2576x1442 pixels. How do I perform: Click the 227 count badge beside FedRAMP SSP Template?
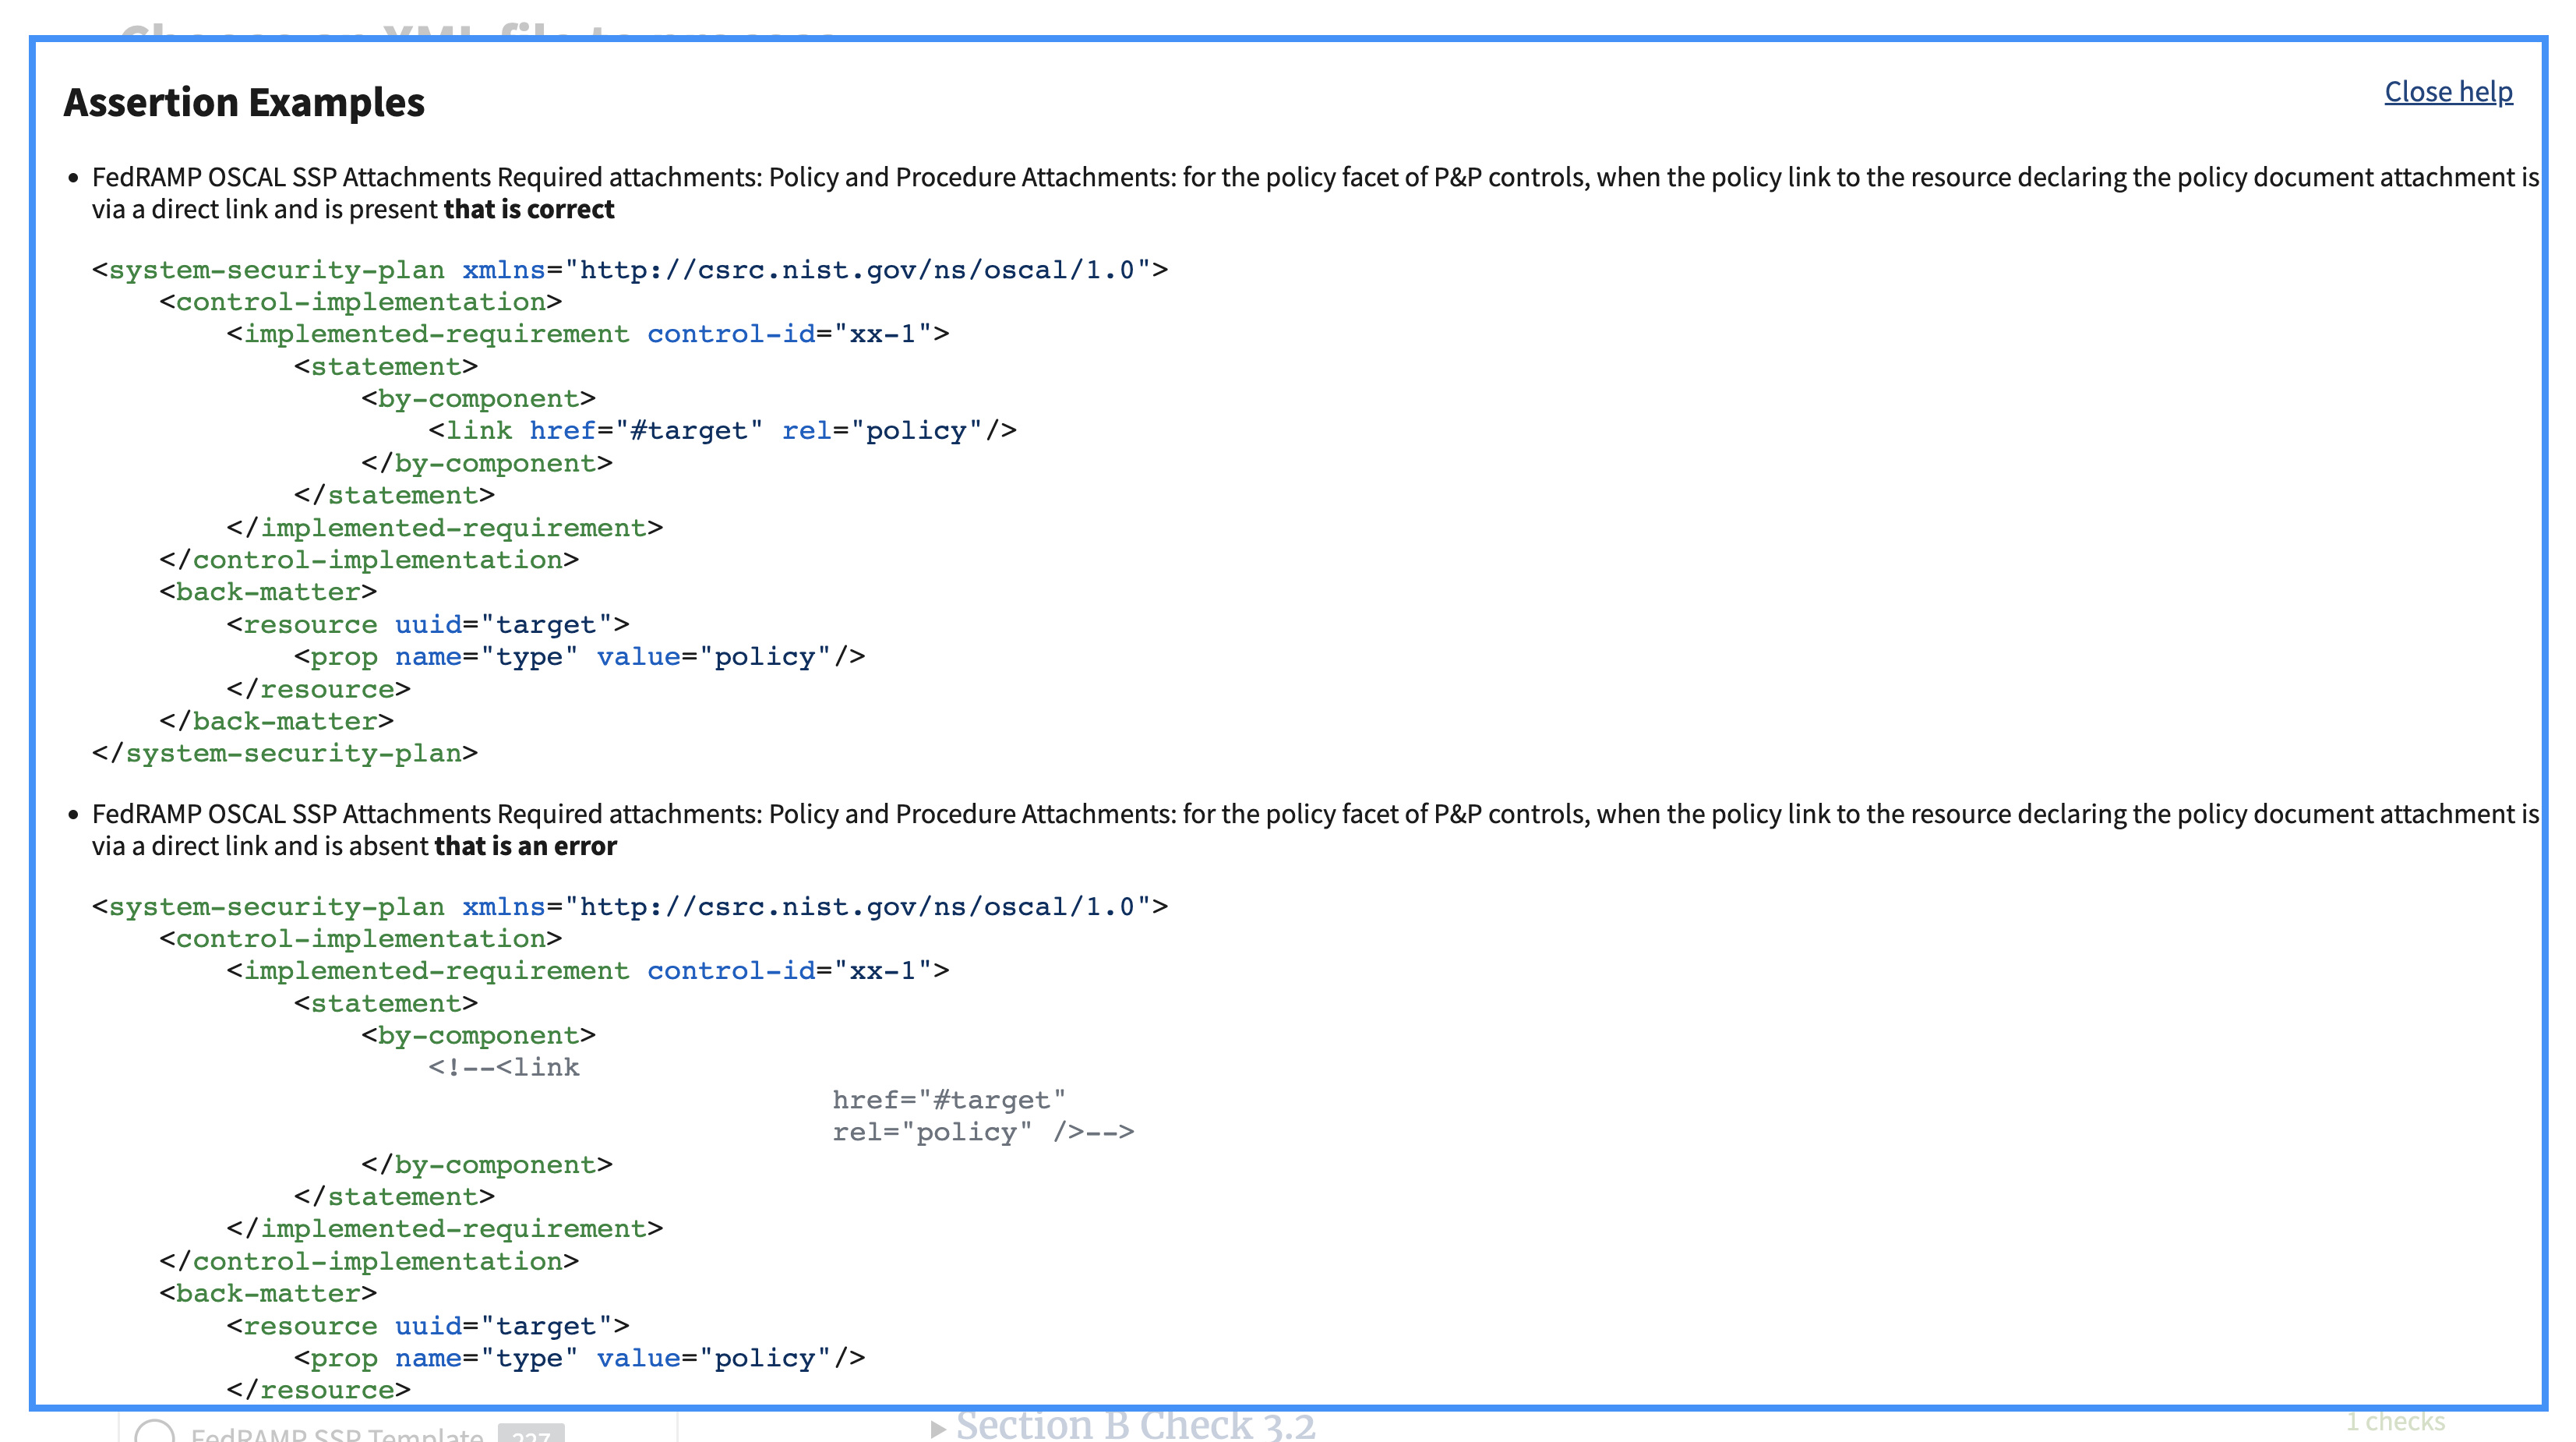(x=531, y=1438)
